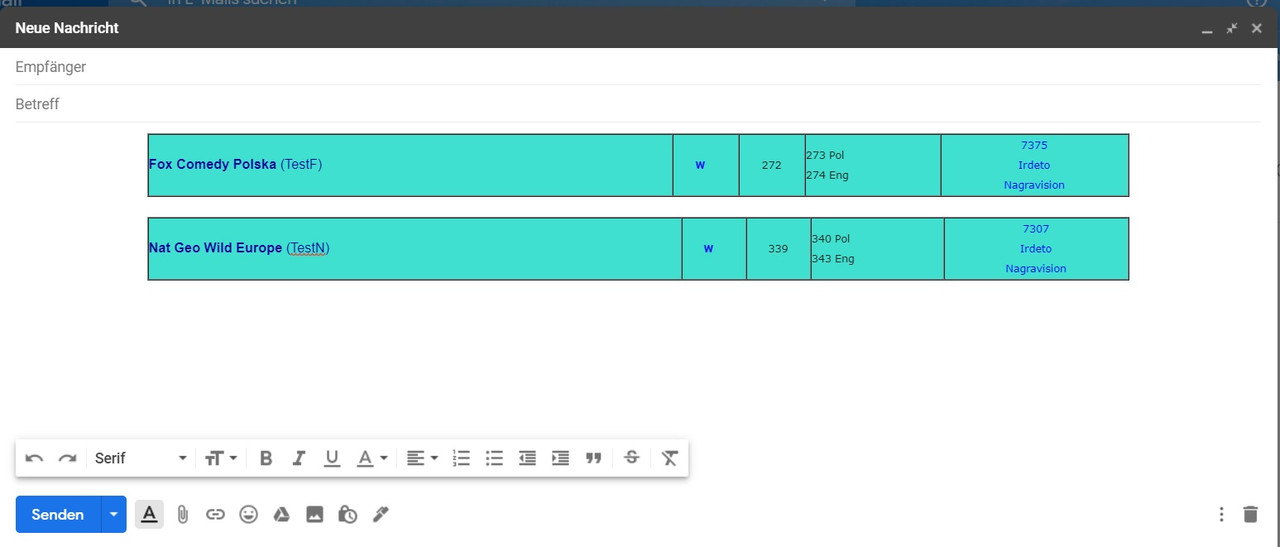
Task: Toggle strikethrough formatting
Action: coord(631,458)
